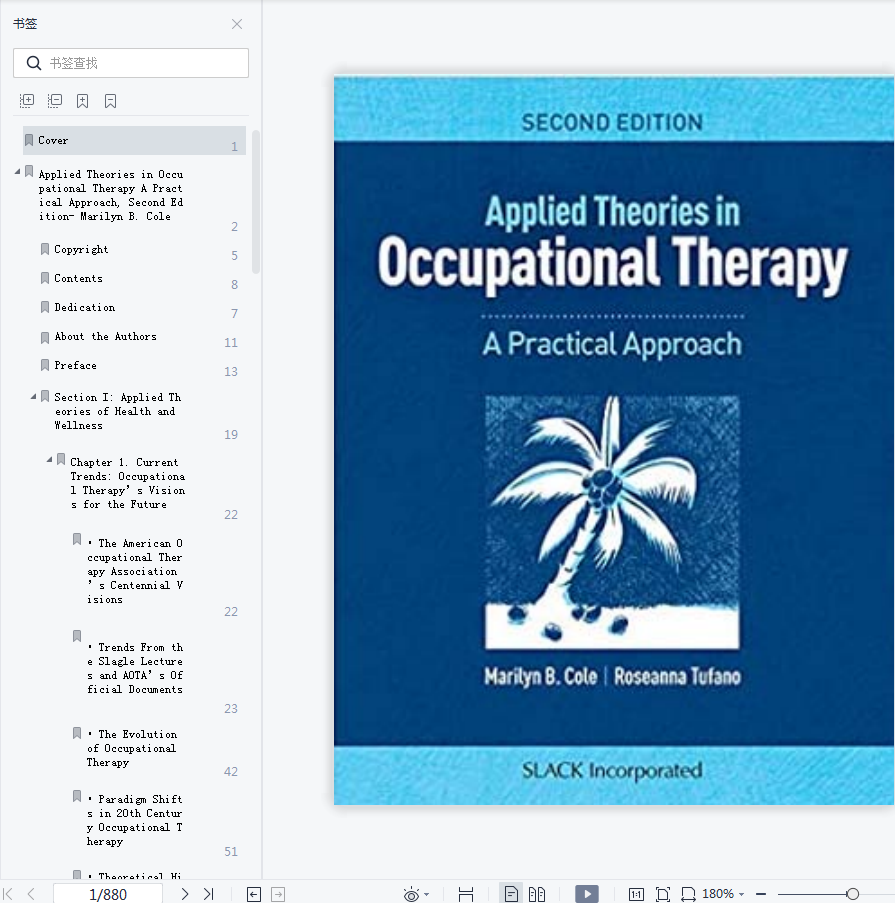Click the Contents bookmark flag icon
Viewport: 895px width, 903px height.
tap(45, 278)
